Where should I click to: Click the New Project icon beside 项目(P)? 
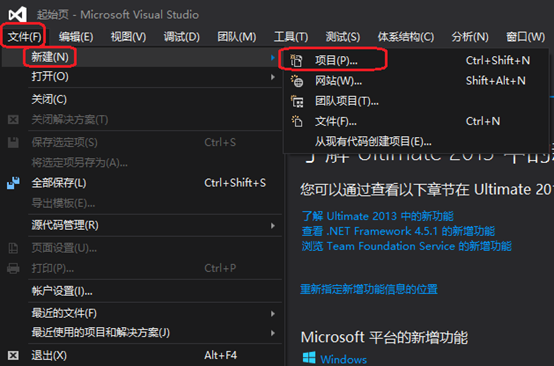[296, 60]
